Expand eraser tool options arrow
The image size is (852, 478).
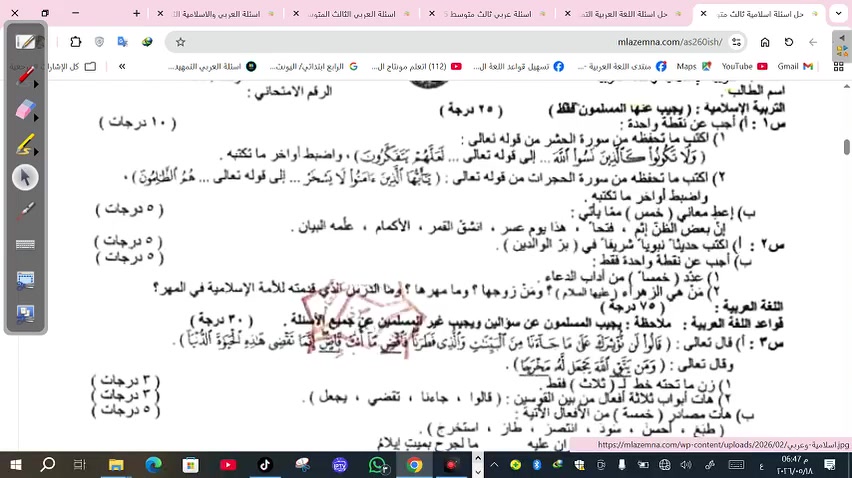pyautogui.click(x=36, y=118)
